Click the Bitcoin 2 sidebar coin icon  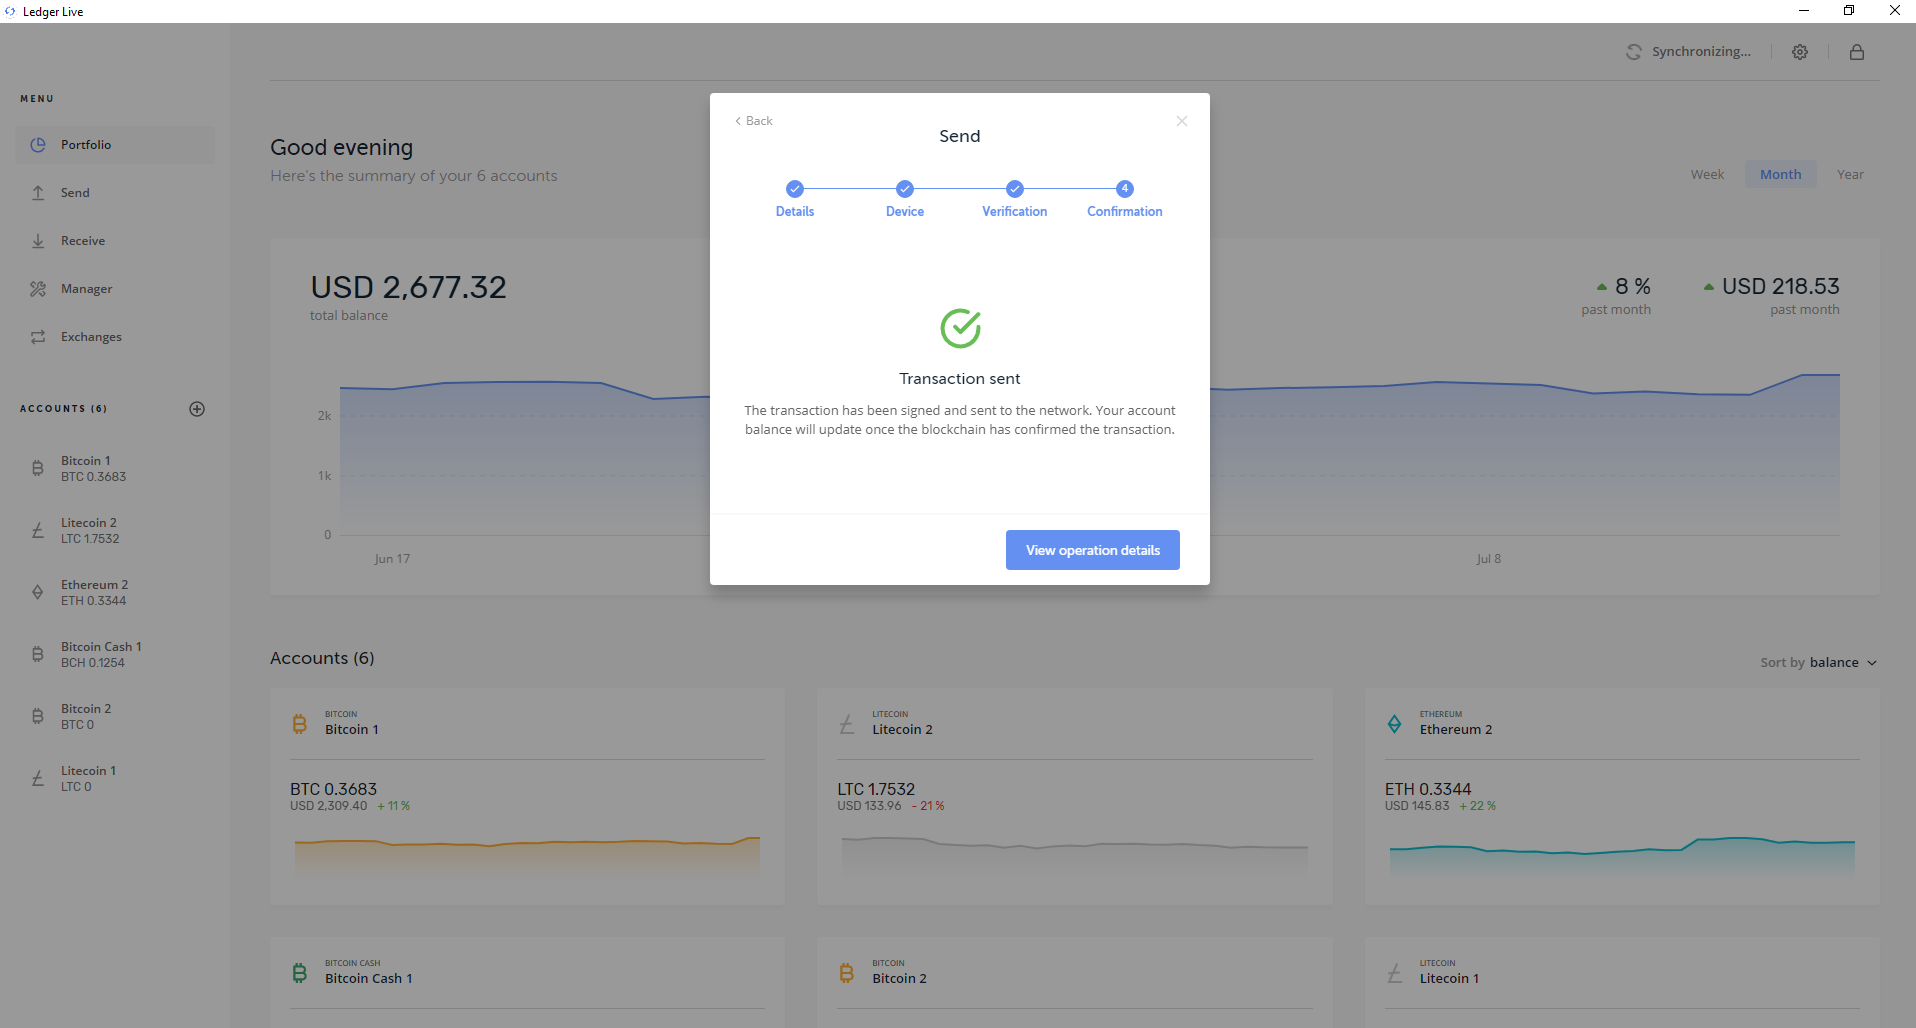pos(38,716)
